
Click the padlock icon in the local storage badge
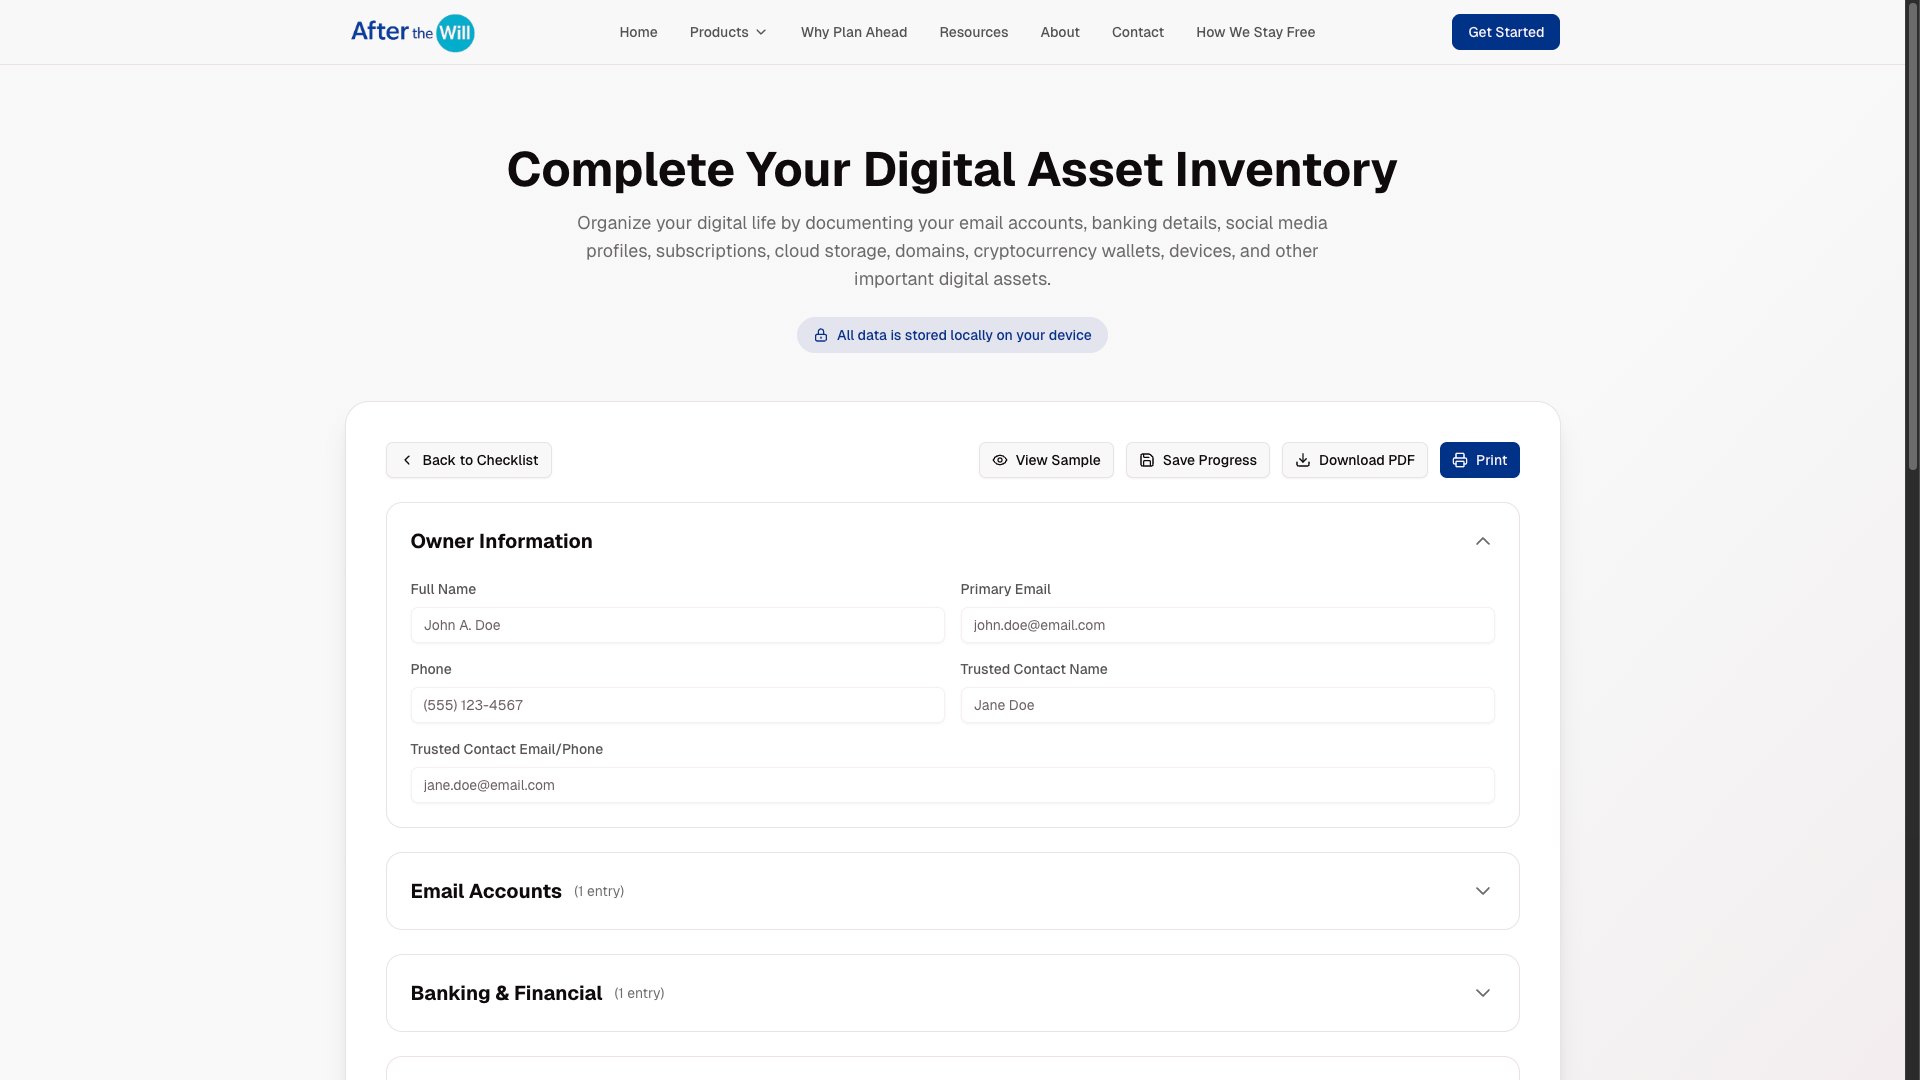[820, 335]
